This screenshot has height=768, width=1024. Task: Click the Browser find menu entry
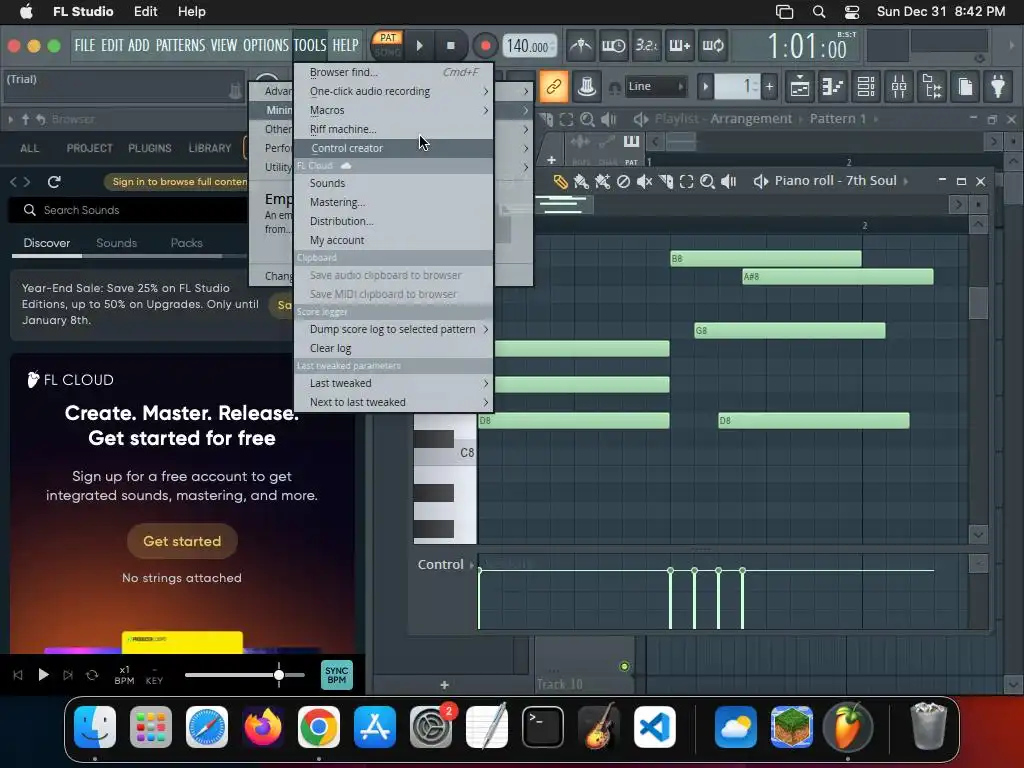tap(393, 72)
